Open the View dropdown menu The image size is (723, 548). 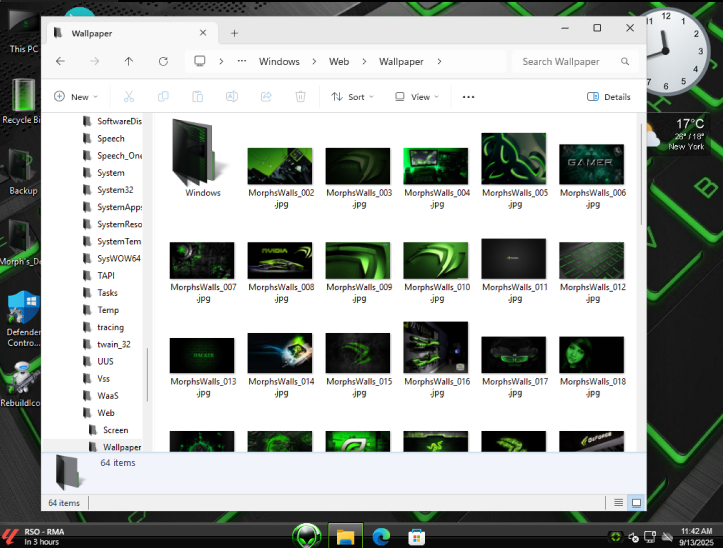click(416, 97)
